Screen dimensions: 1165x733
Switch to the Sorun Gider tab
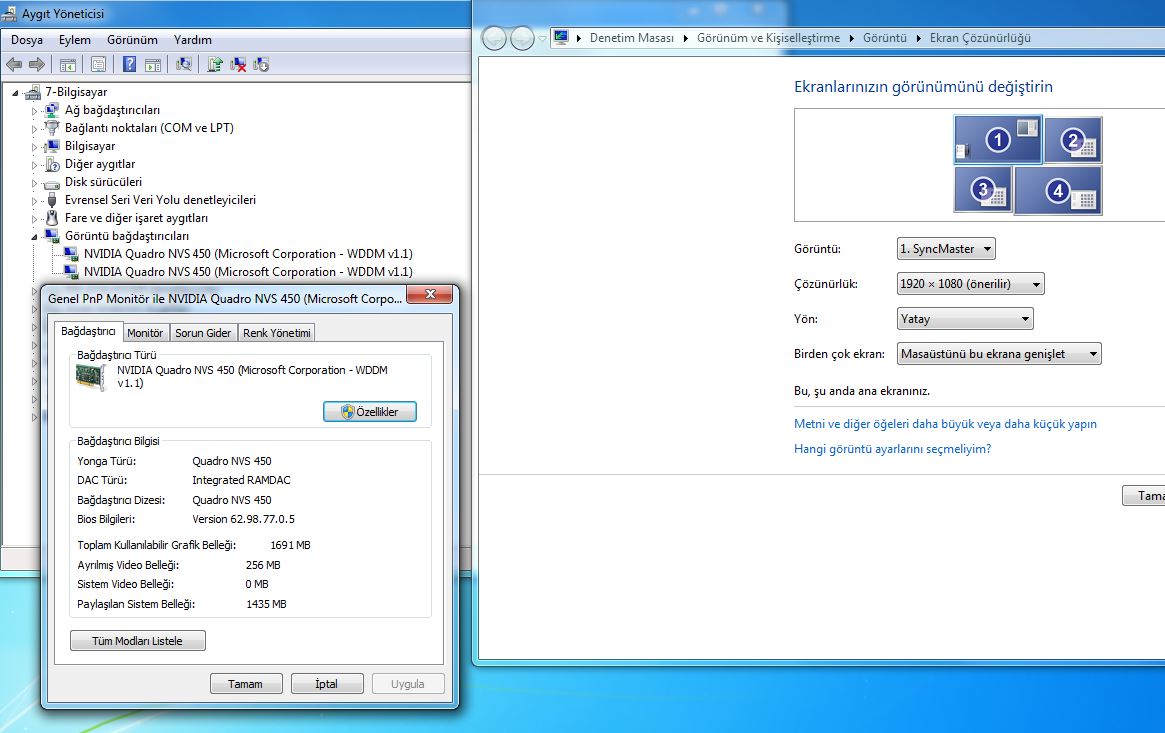[x=203, y=333]
